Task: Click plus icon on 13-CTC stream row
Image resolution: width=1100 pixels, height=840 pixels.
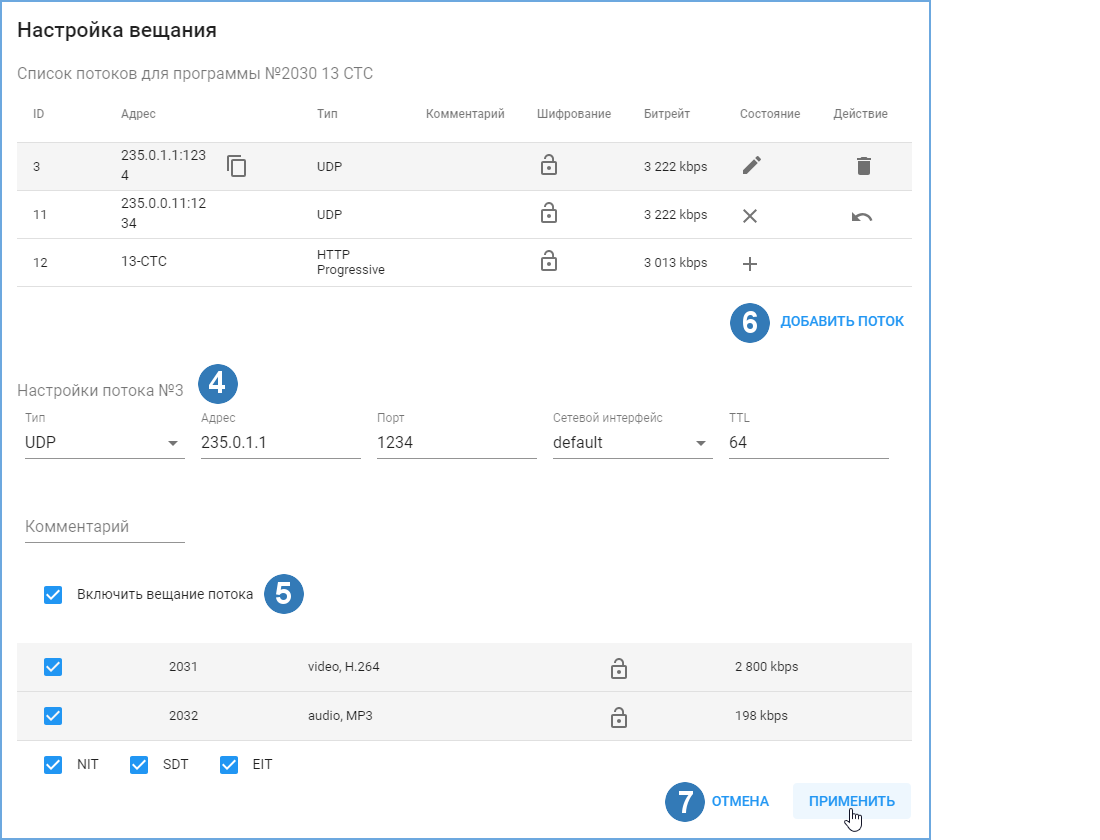Action: coord(750,264)
